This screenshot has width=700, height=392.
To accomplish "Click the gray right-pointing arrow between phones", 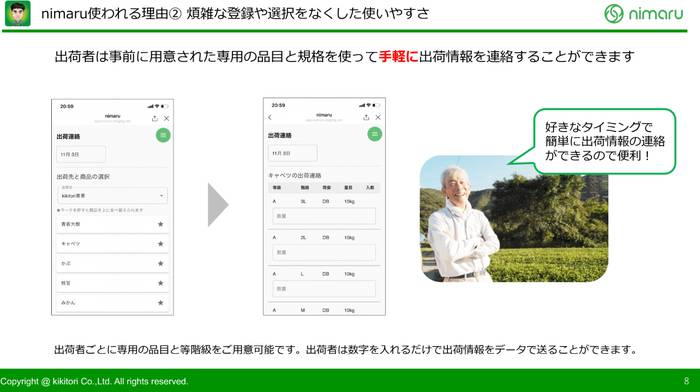I will 218,205.
